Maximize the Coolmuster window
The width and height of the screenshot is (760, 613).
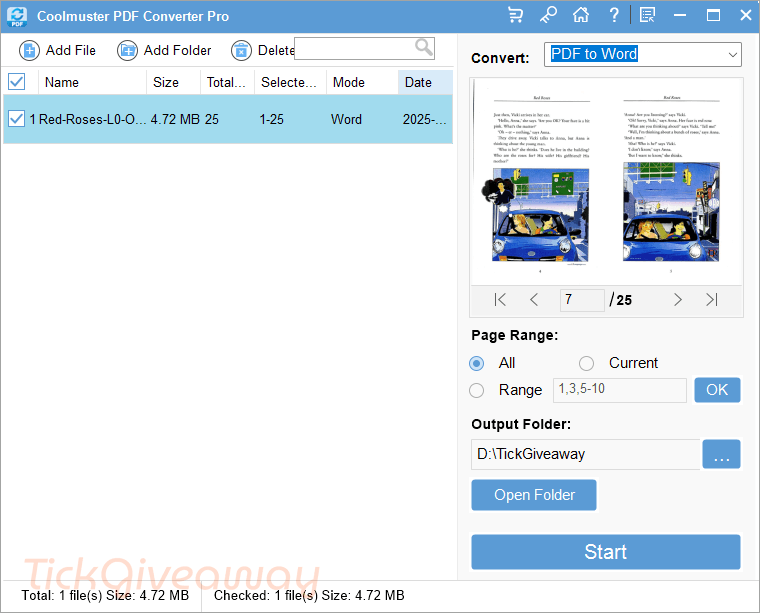(x=713, y=16)
